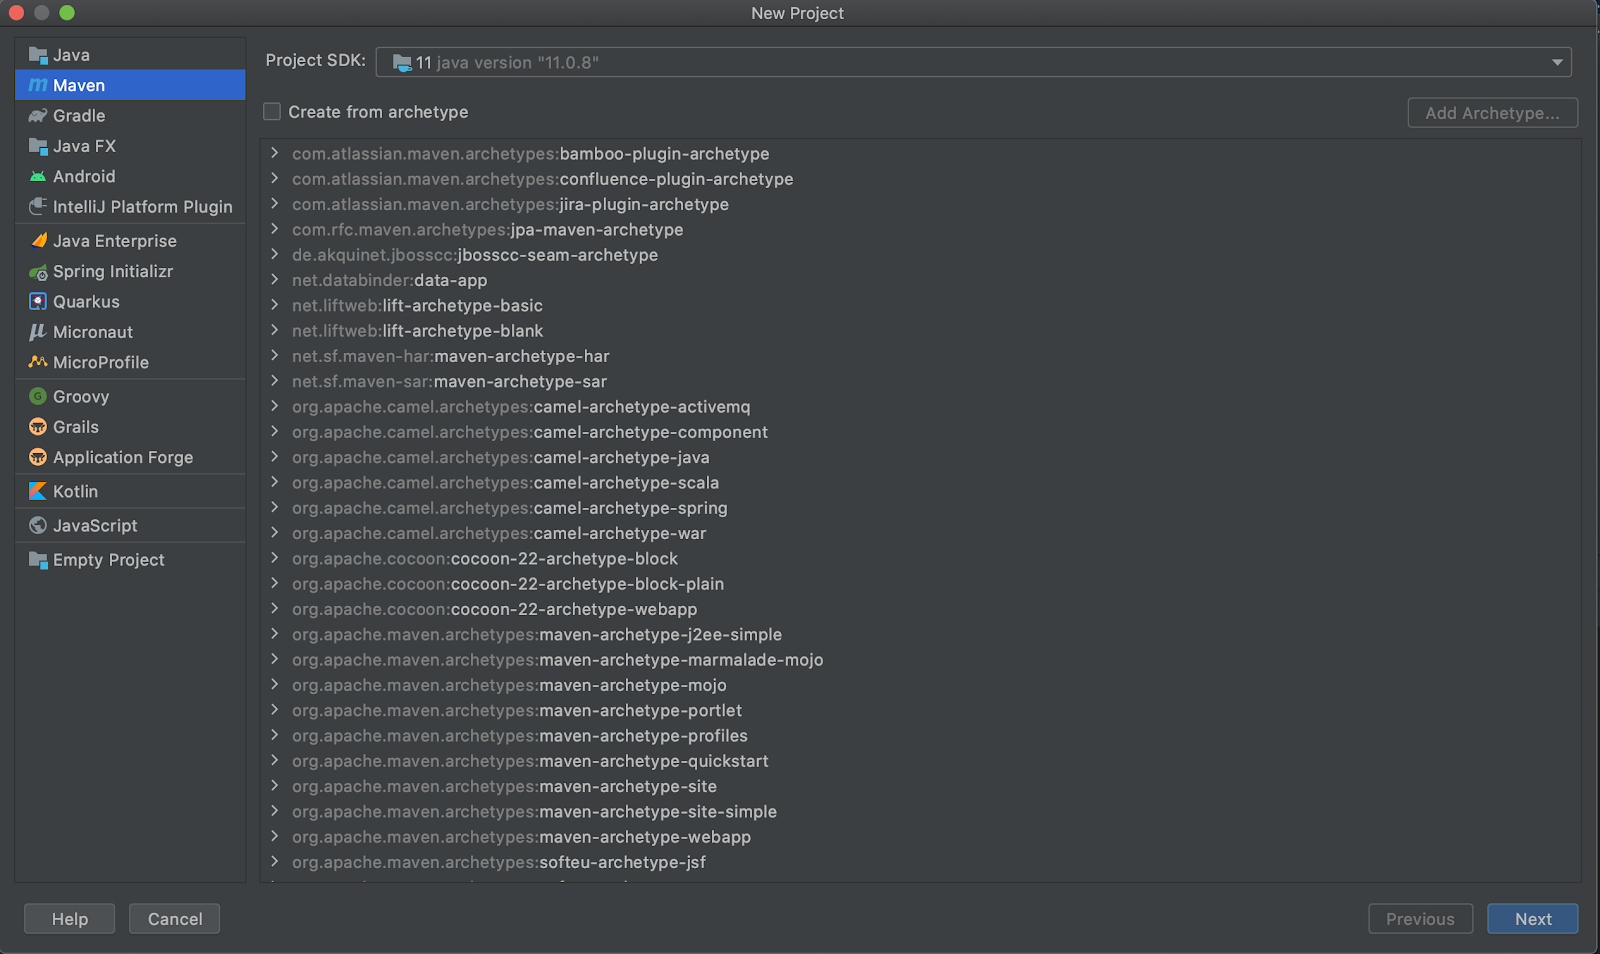Click the Java folder icon in sidebar
The width and height of the screenshot is (1600, 954).
(38, 55)
